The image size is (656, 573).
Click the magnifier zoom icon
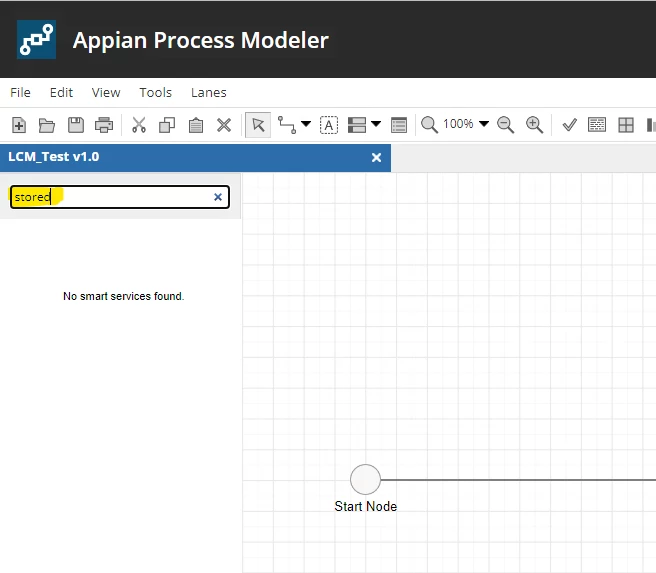point(429,125)
